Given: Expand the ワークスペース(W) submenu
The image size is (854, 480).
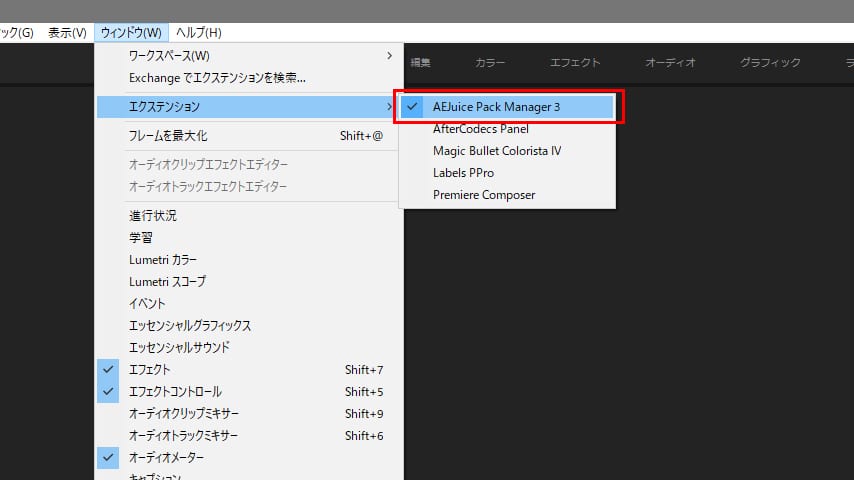Looking at the screenshot, I should tap(248, 56).
